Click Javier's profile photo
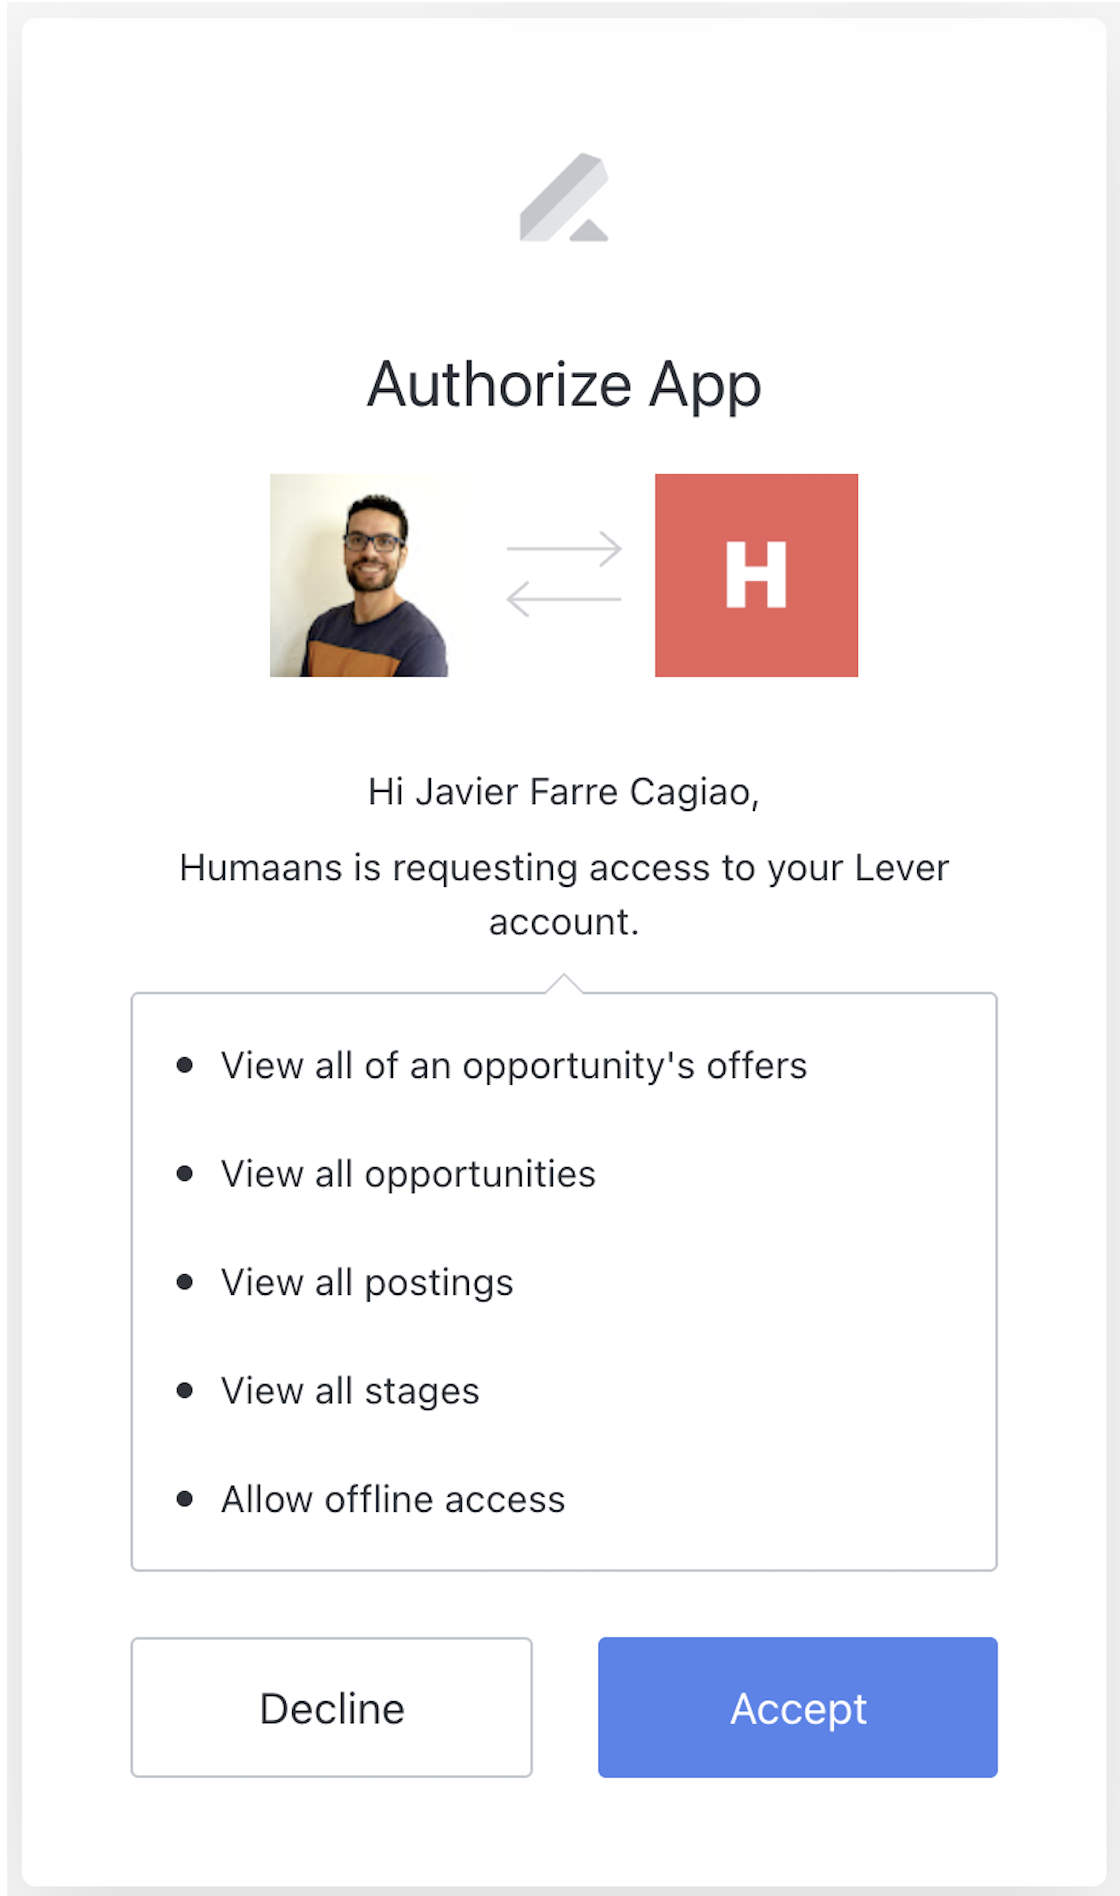 pos(360,575)
